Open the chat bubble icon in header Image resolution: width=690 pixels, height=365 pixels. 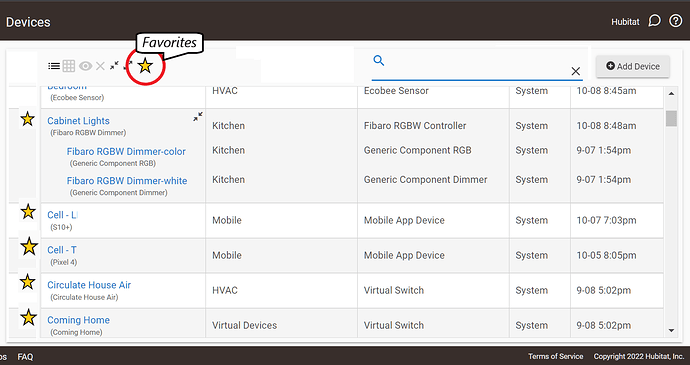coord(654,21)
